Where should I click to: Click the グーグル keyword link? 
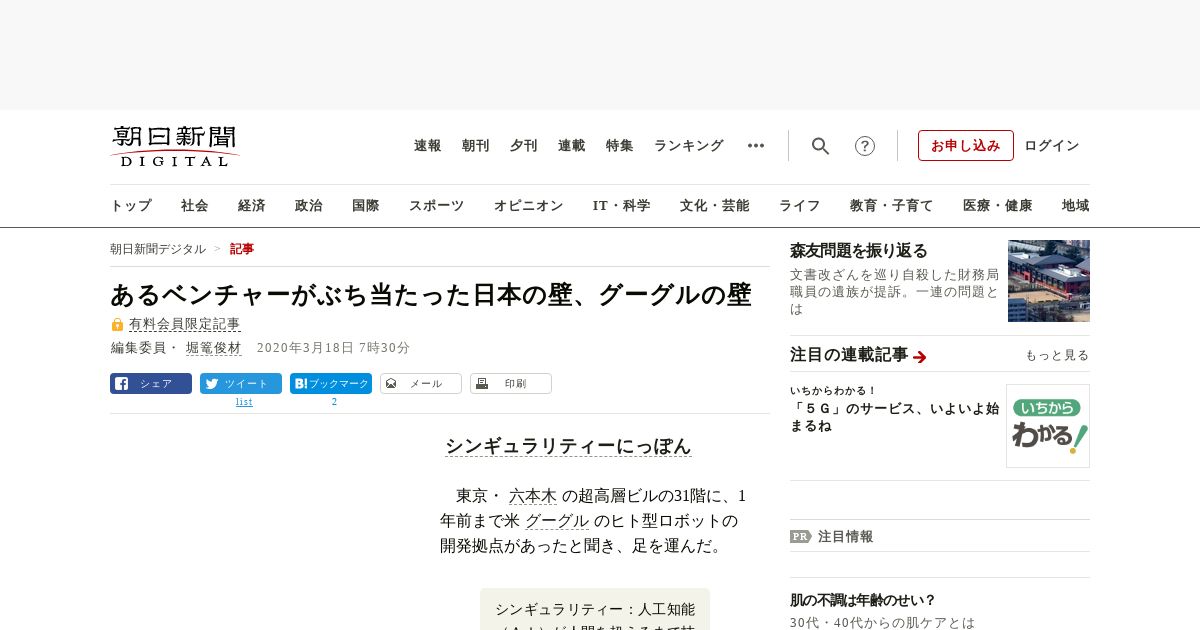pyautogui.click(x=557, y=521)
